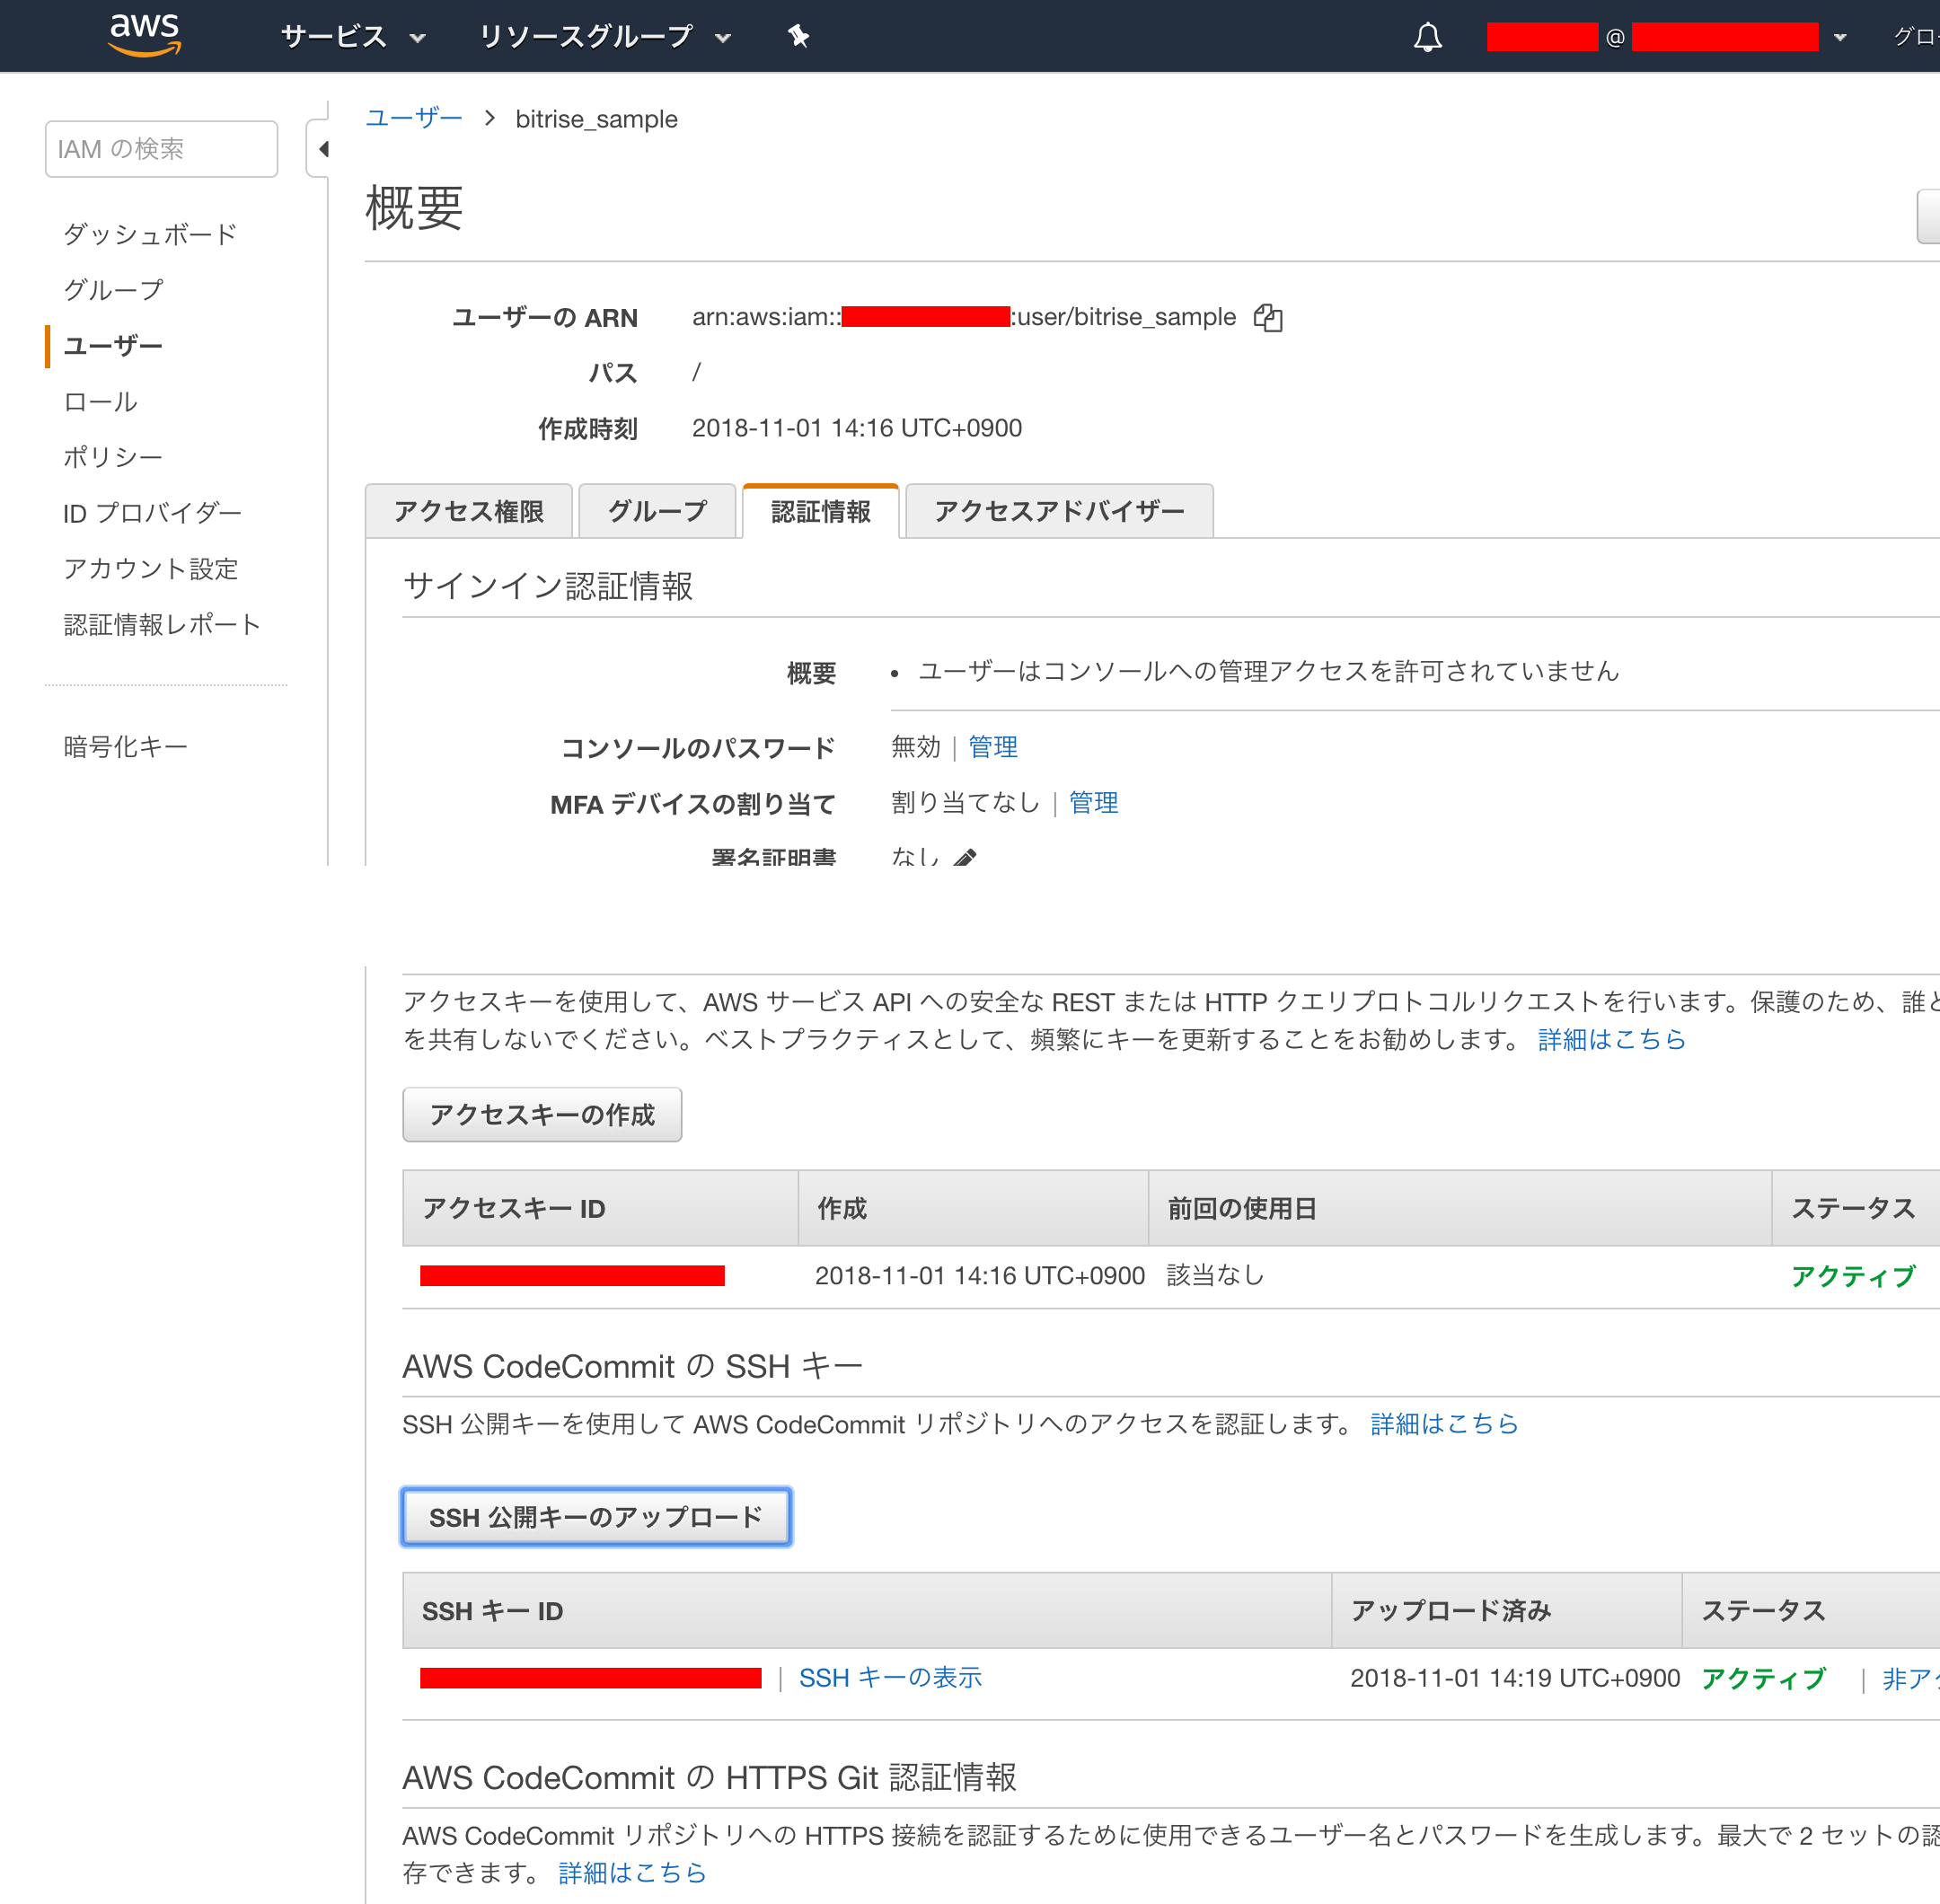Click the access key アクティブ status
This screenshot has height=1904, width=1940.
click(x=1852, y=1276)
